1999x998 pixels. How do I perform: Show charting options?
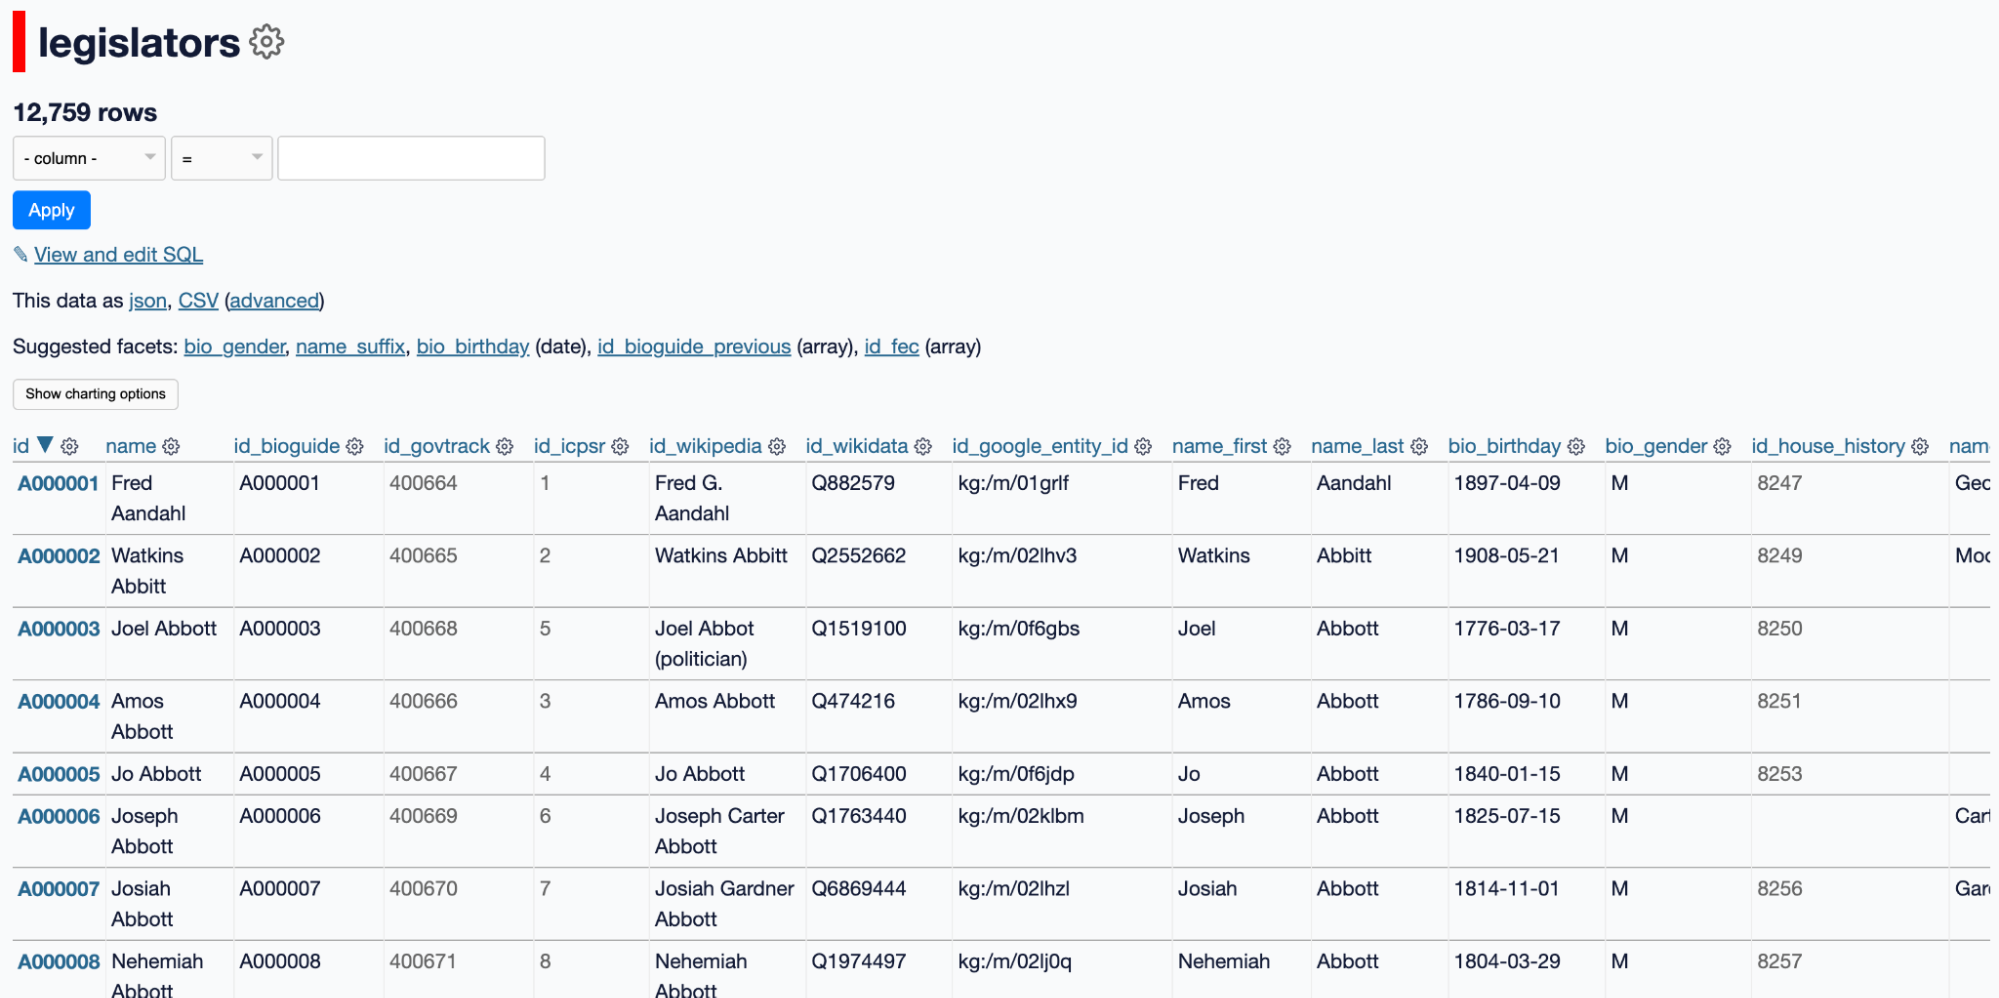95,394
